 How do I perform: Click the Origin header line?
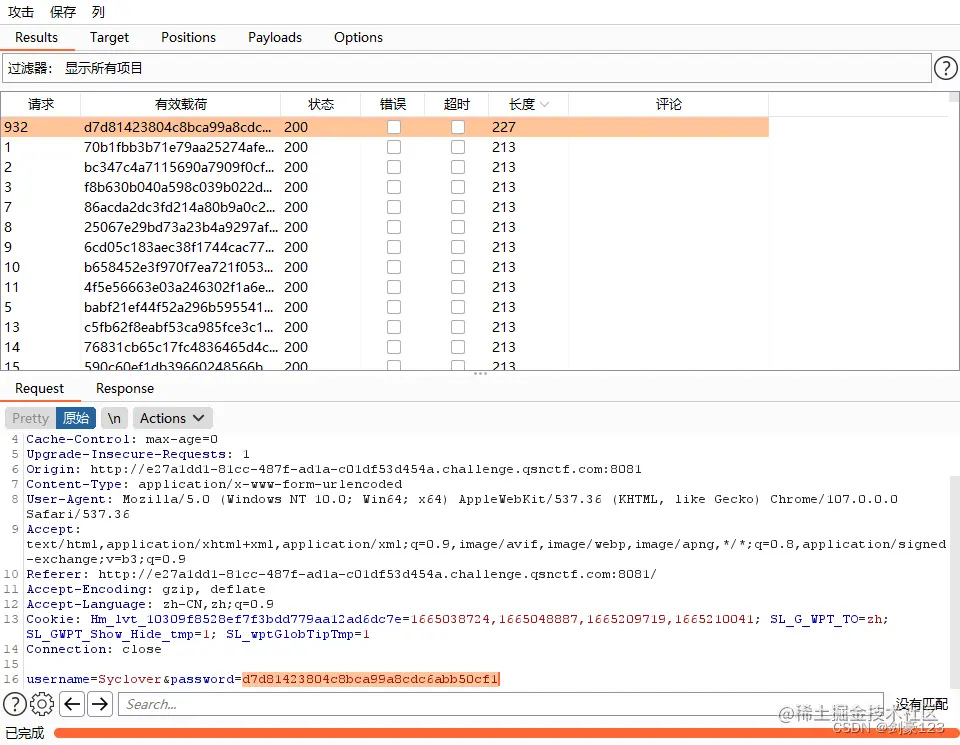click(334, 469)
